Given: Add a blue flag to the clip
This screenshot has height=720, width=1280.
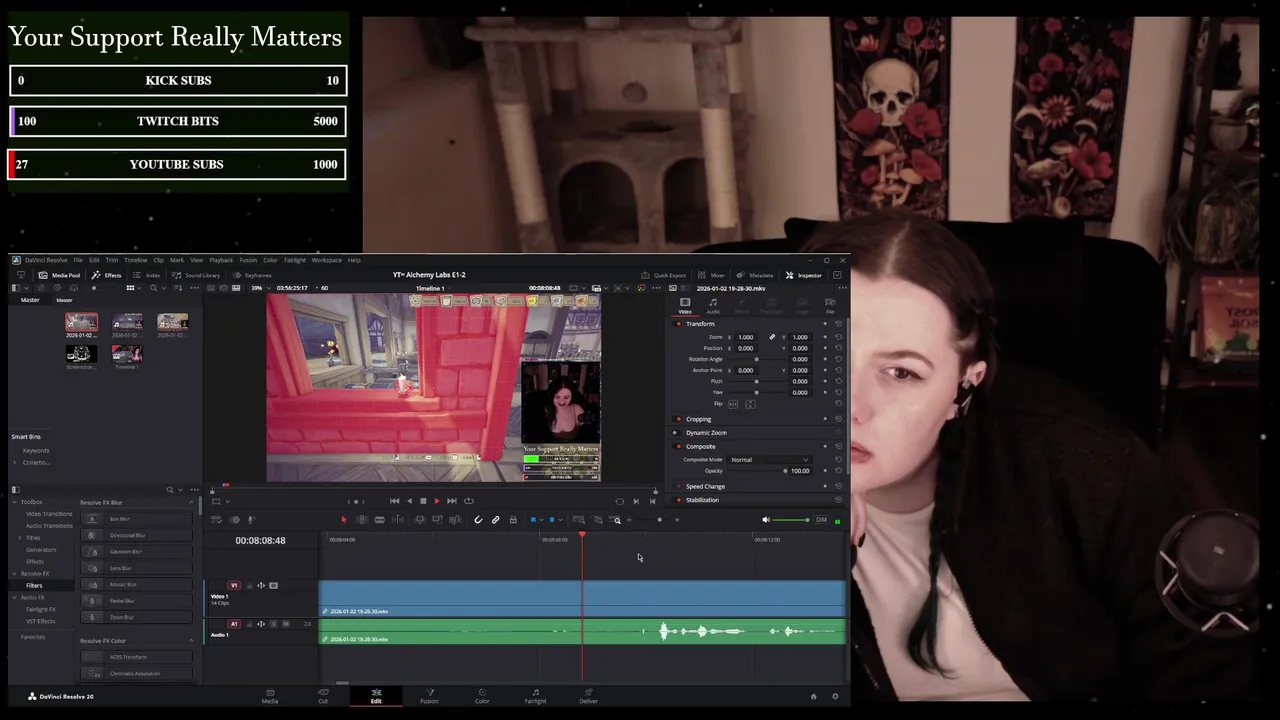Looking at the screenshot, I should click(x=533, y=520).
